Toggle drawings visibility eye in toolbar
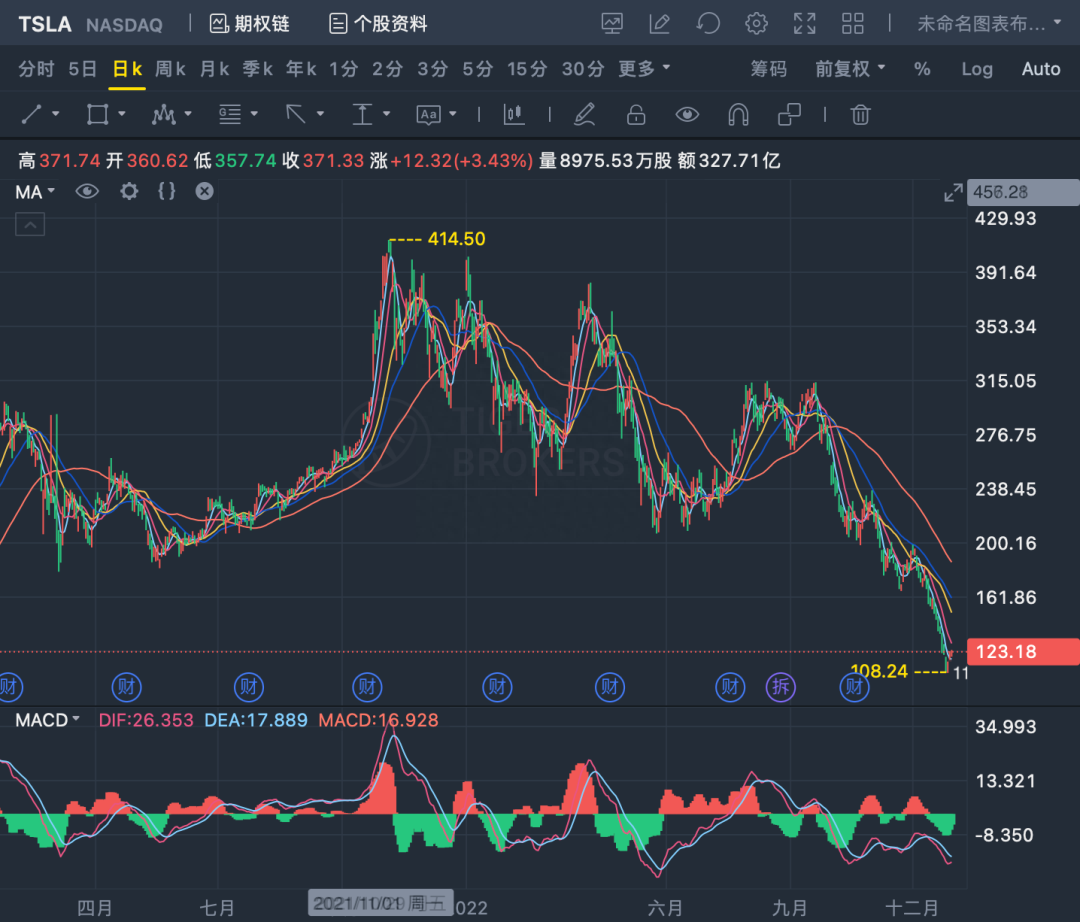Image resolution: width=1080 pixels, height=922 pixels. (687, 114)
